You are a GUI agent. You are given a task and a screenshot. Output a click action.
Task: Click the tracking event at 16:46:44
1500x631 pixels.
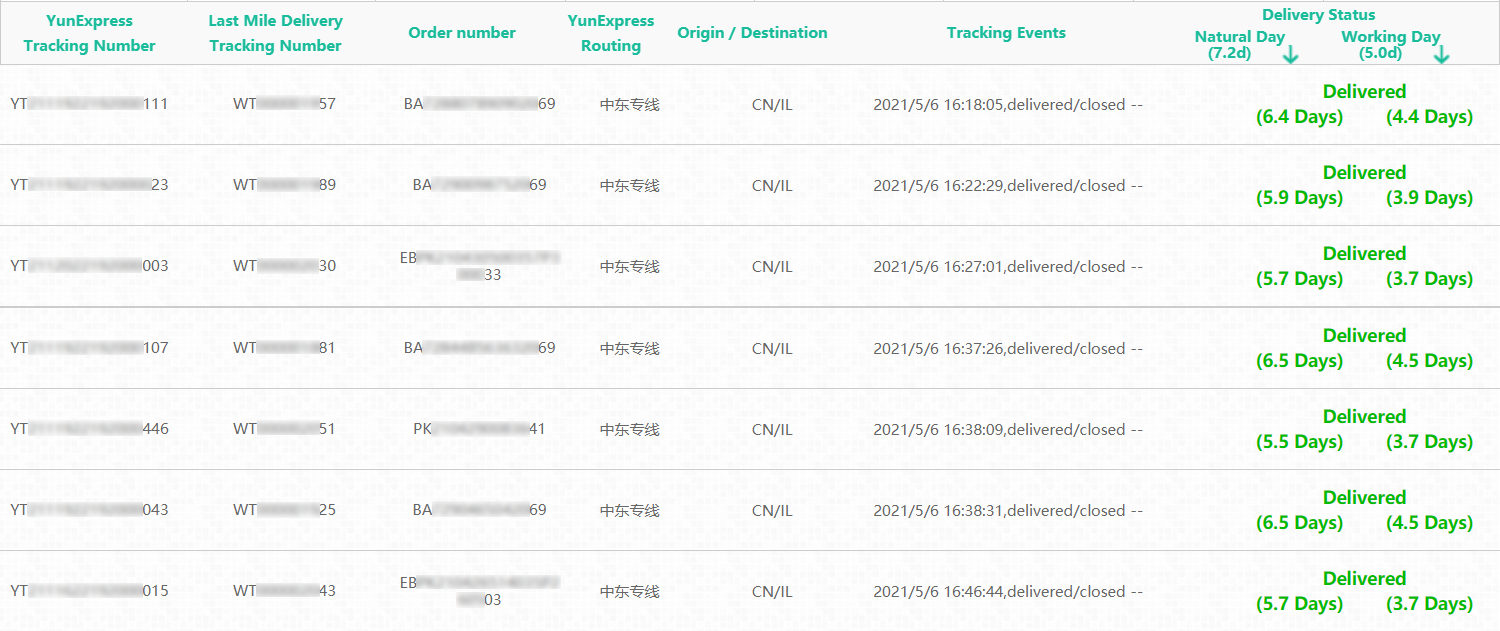pos(1007,591)
